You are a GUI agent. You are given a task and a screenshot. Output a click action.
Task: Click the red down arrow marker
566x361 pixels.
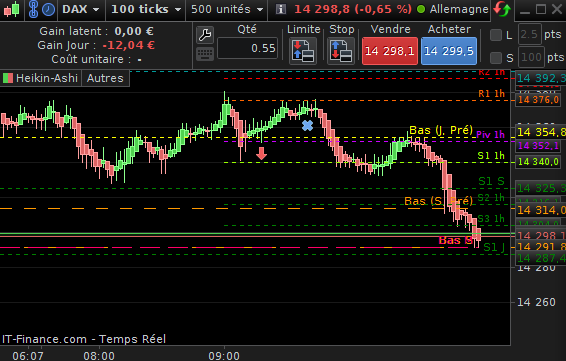point(261,153)
